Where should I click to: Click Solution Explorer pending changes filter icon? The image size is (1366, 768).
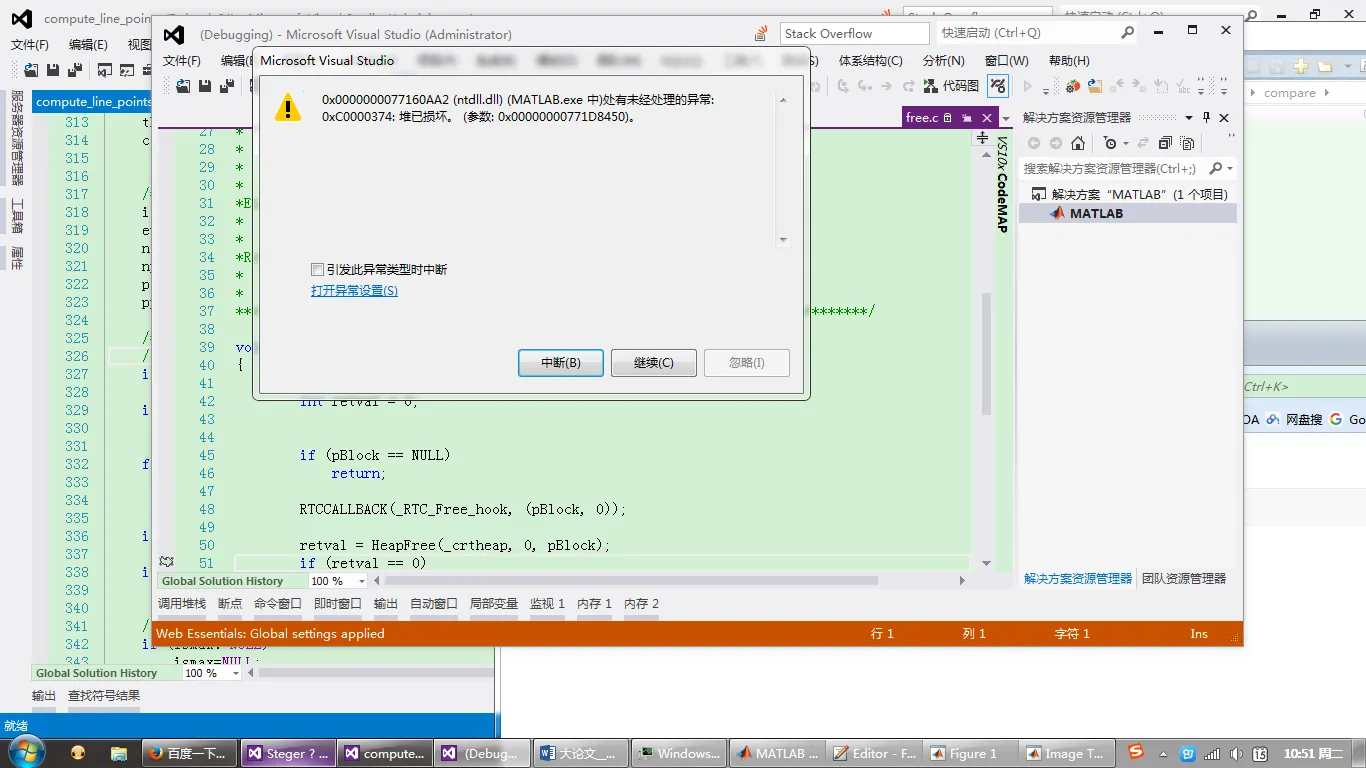point(1109,143)
